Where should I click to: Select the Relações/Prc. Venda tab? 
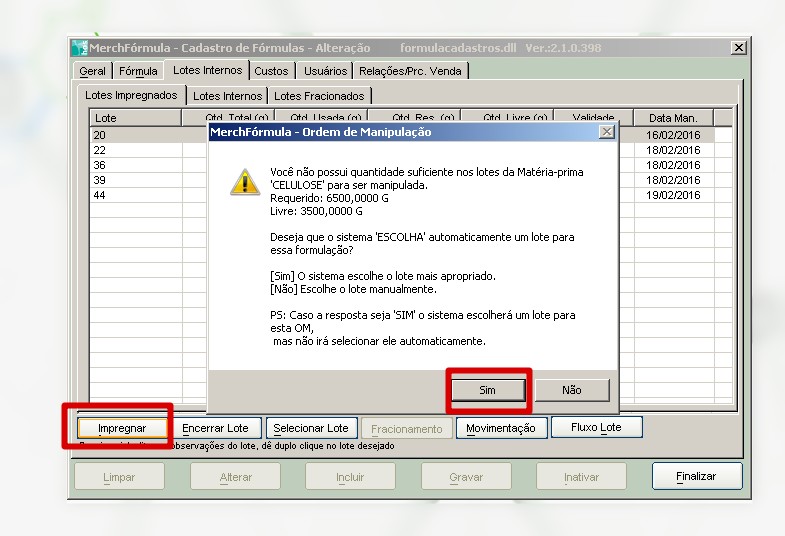412,71
